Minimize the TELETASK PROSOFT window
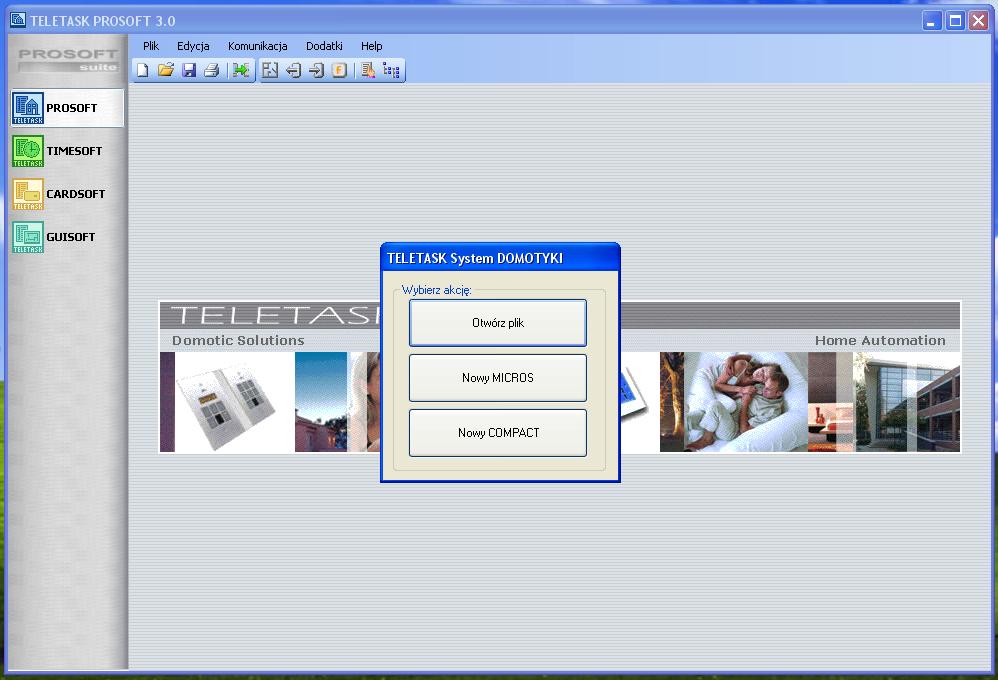 [932, 21]
